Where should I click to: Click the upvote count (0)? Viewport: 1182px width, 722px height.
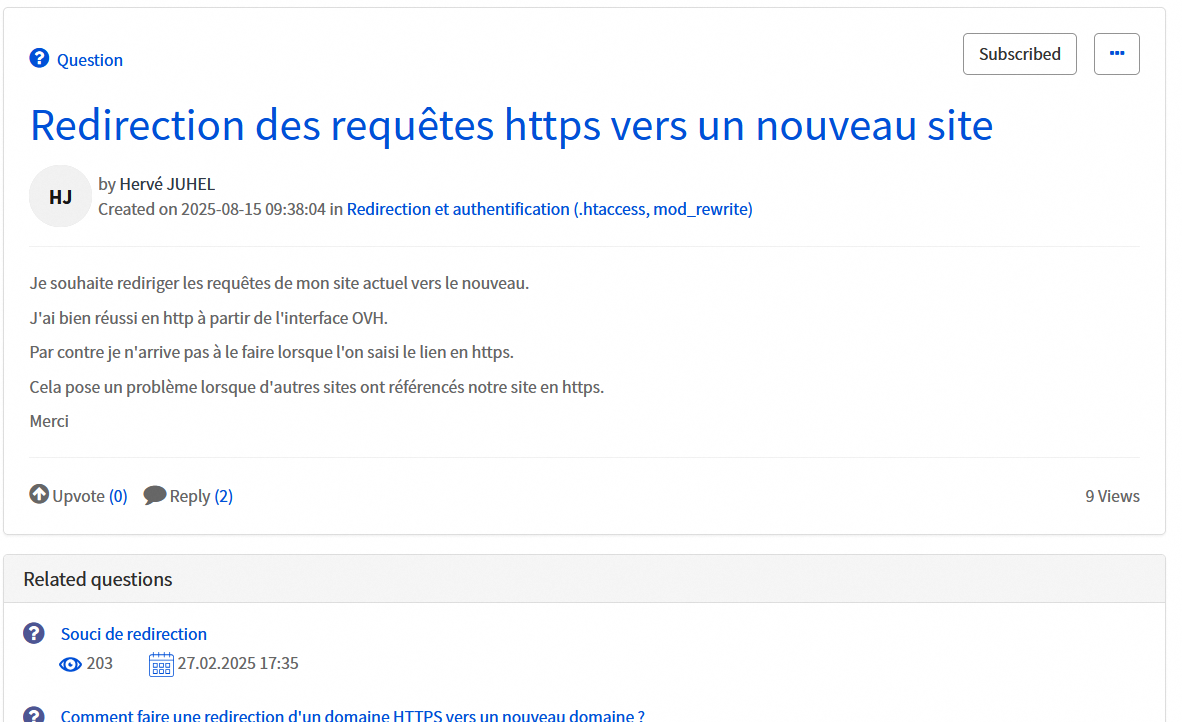click(118, 496)
